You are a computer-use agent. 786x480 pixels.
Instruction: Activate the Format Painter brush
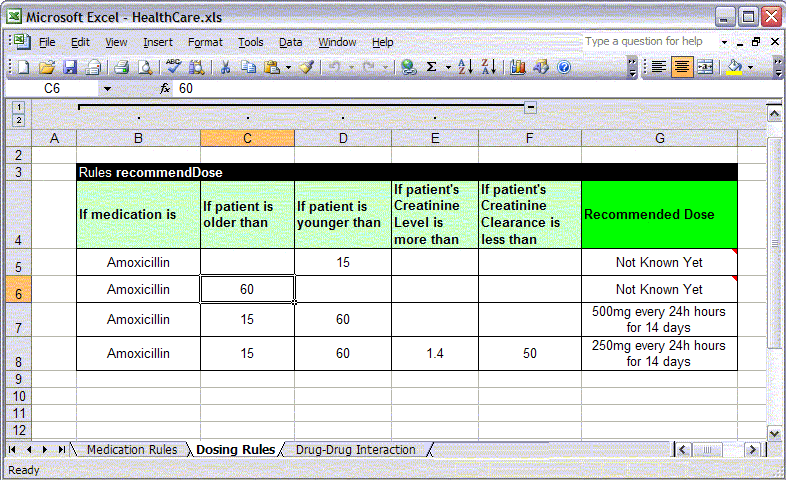click(x=307, y=67)
